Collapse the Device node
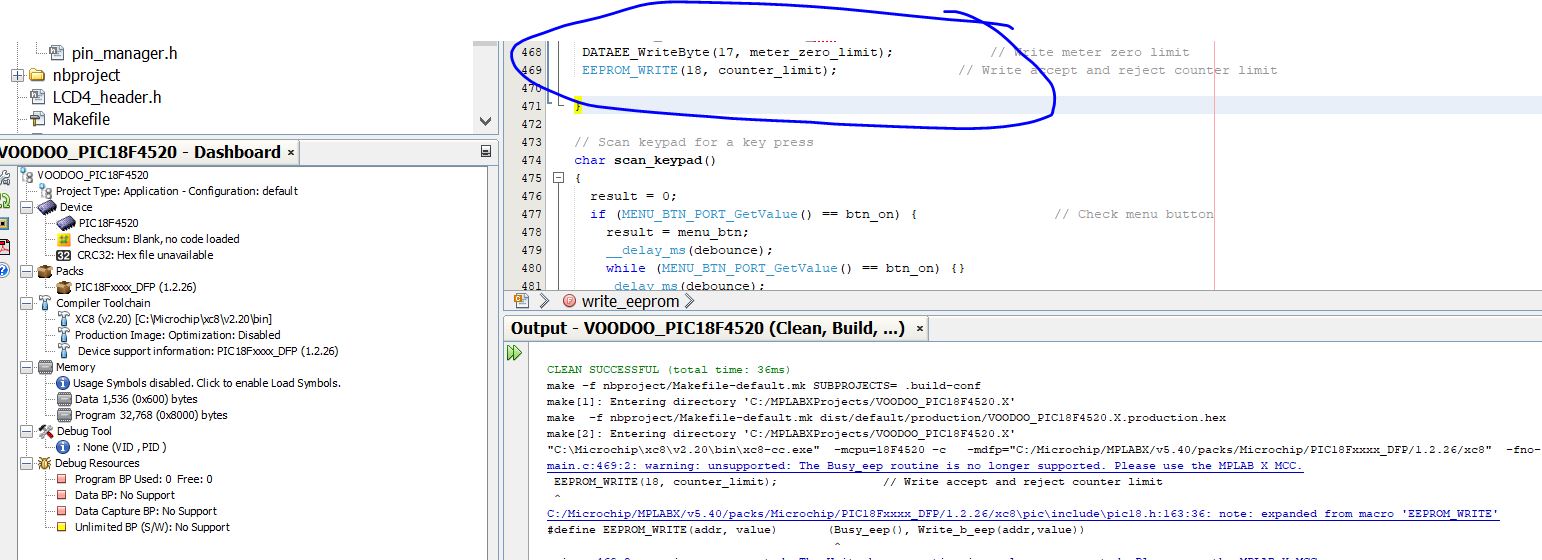Screen dimensions: 1542x560 (x=26, y=207)
